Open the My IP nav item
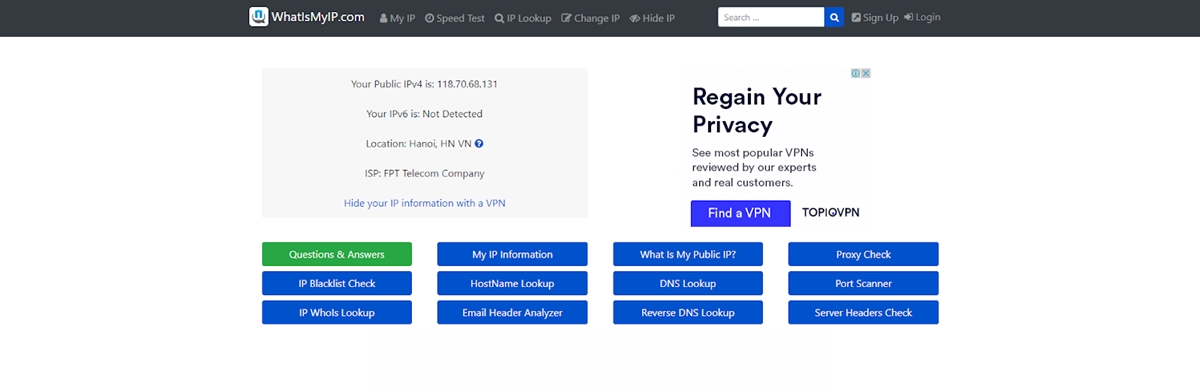Viewport: 1200px width, 392px height. coord(397,18)
